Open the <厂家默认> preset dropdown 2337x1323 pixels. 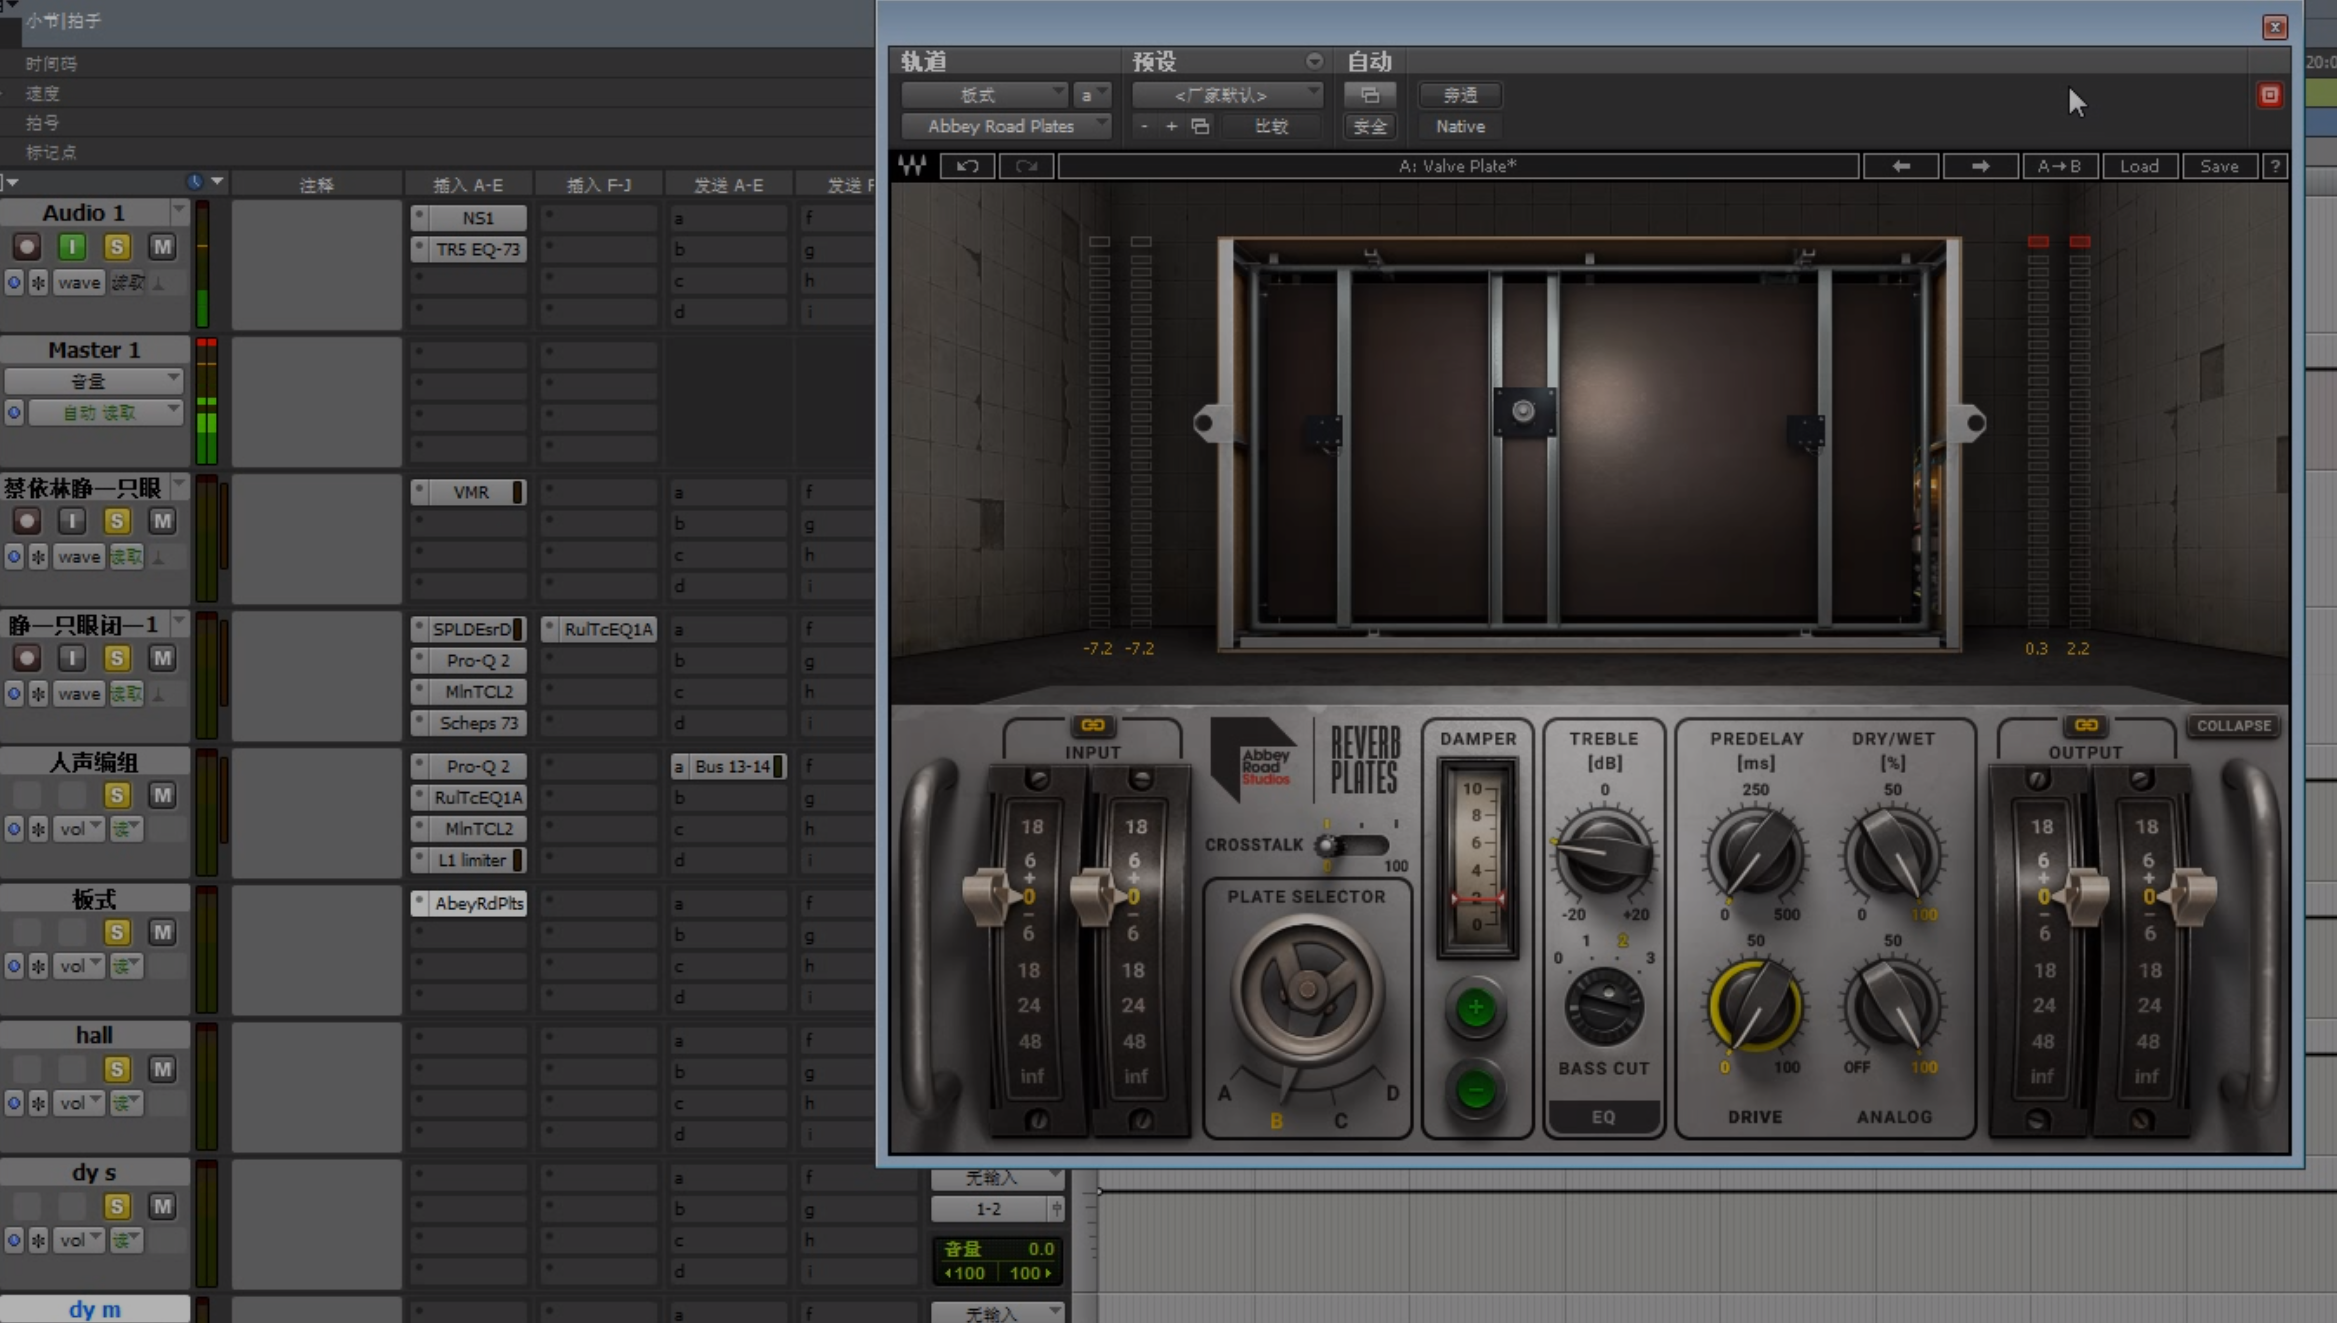click(x=1226, y=95)
